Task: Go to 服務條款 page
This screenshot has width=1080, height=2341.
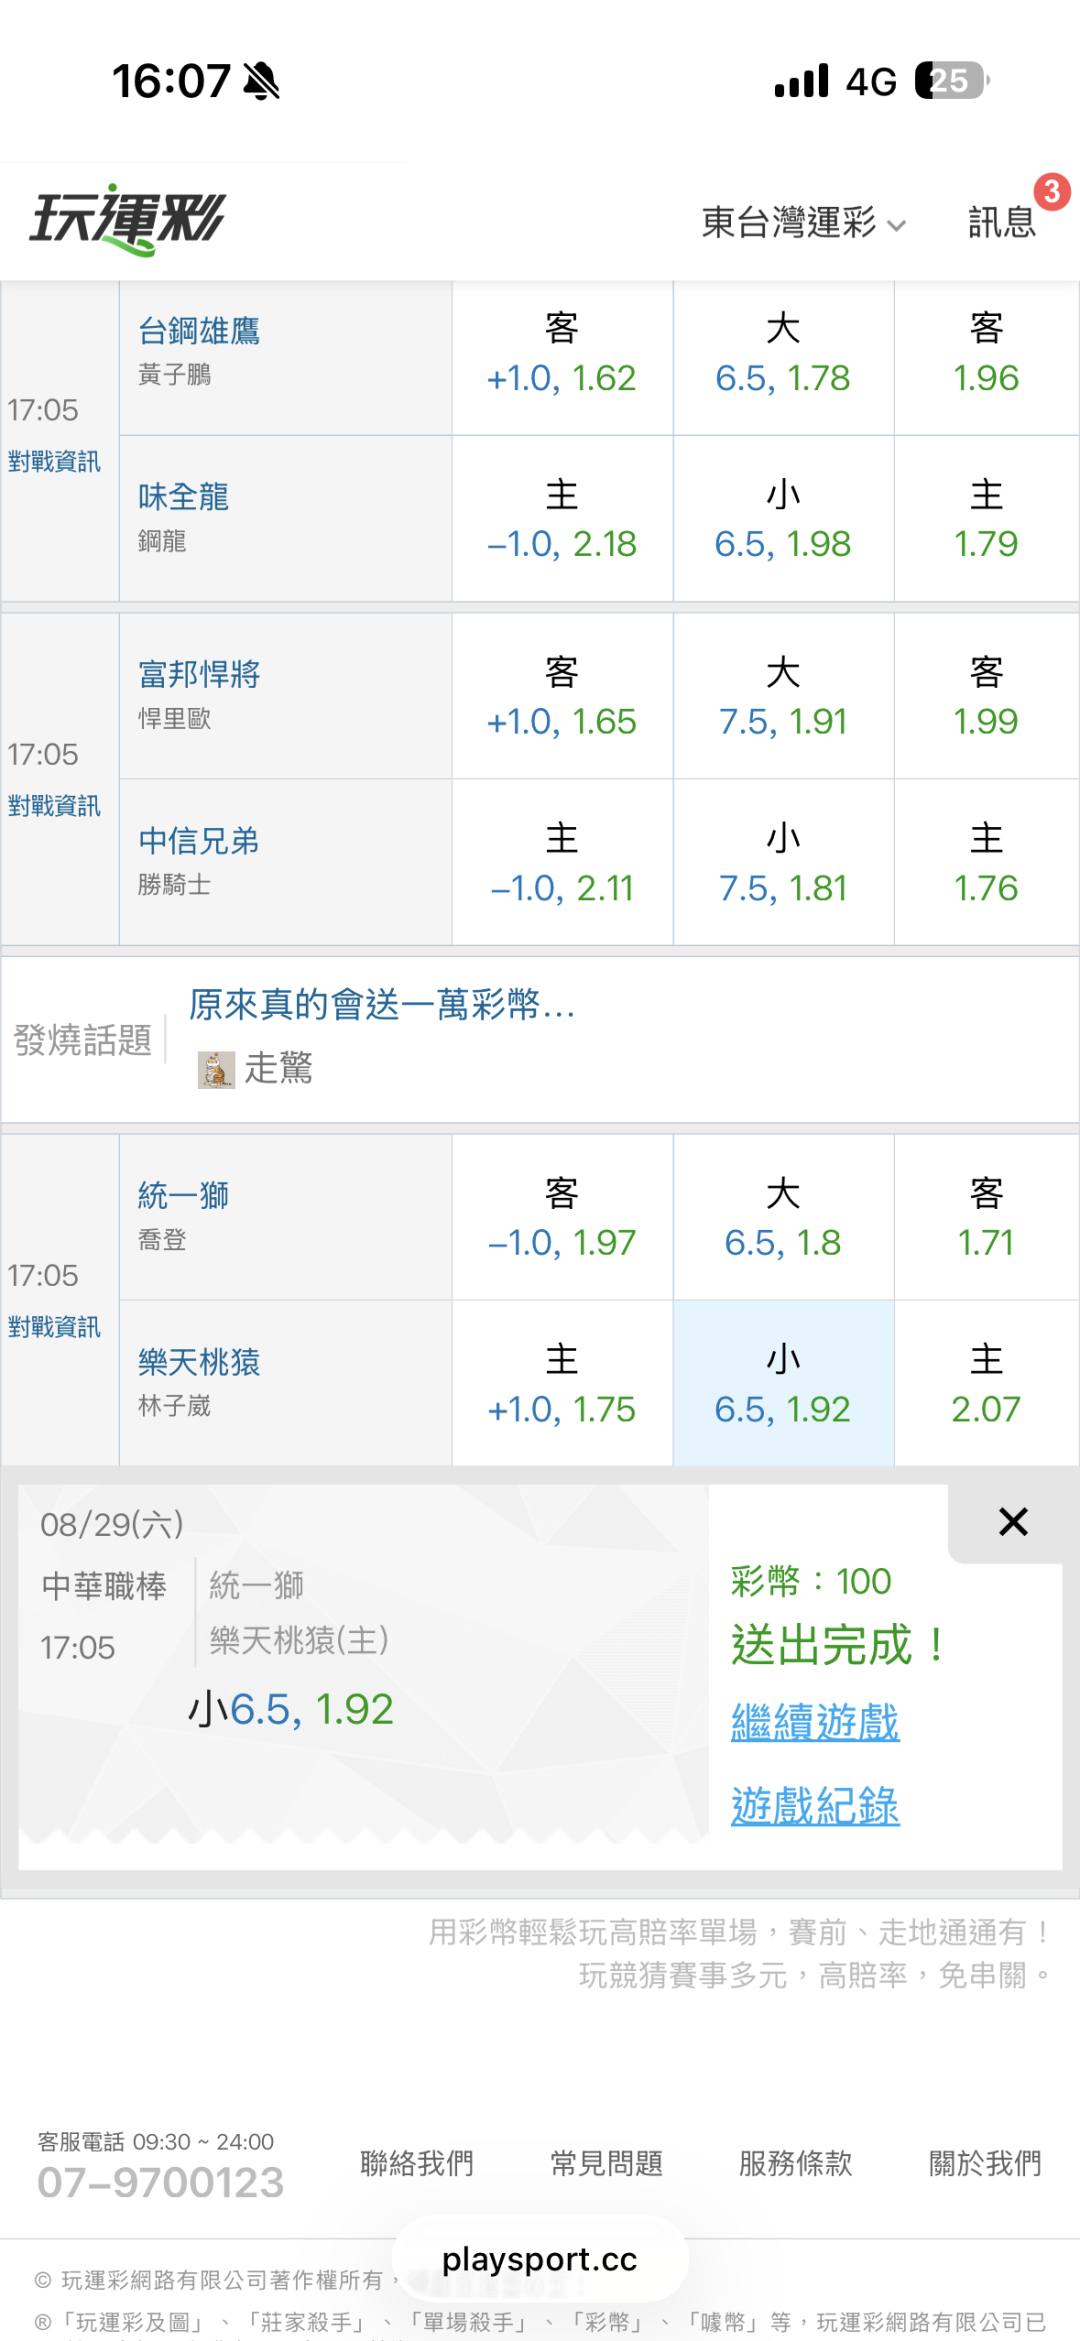Action: pos(796,2163)
